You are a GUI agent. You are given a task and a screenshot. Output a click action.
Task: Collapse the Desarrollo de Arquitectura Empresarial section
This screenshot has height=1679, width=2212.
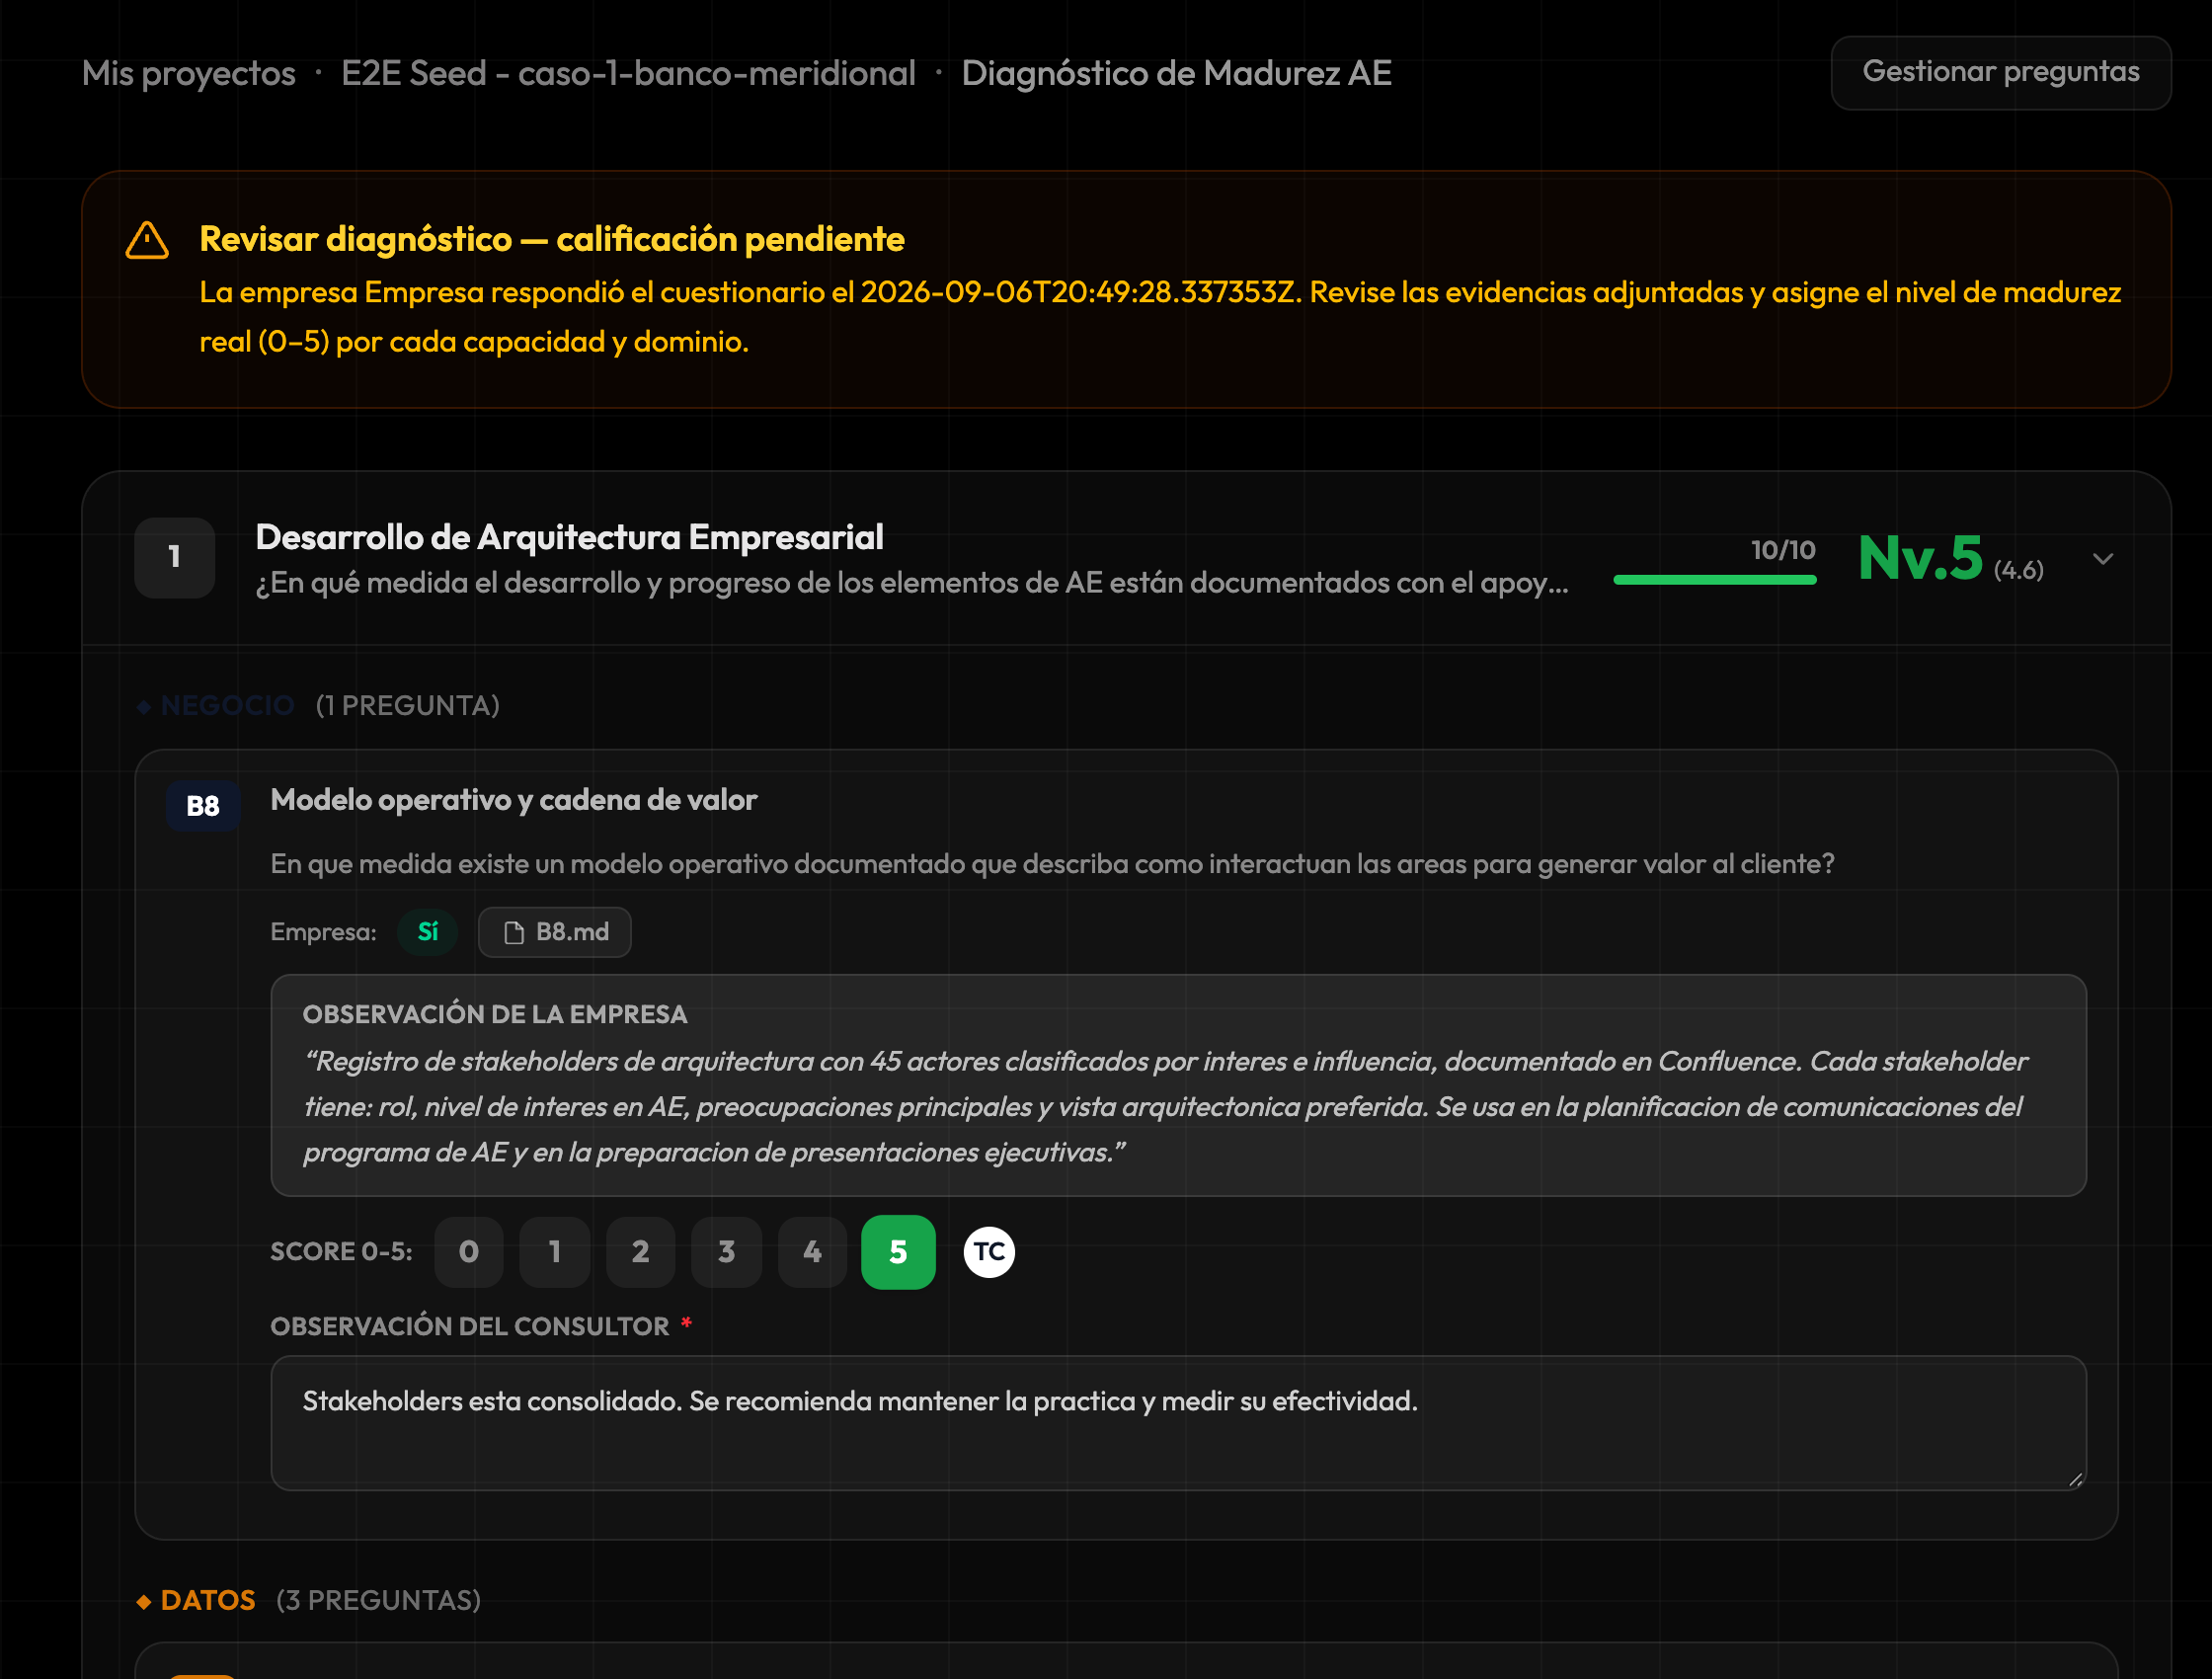(2103, 558)
